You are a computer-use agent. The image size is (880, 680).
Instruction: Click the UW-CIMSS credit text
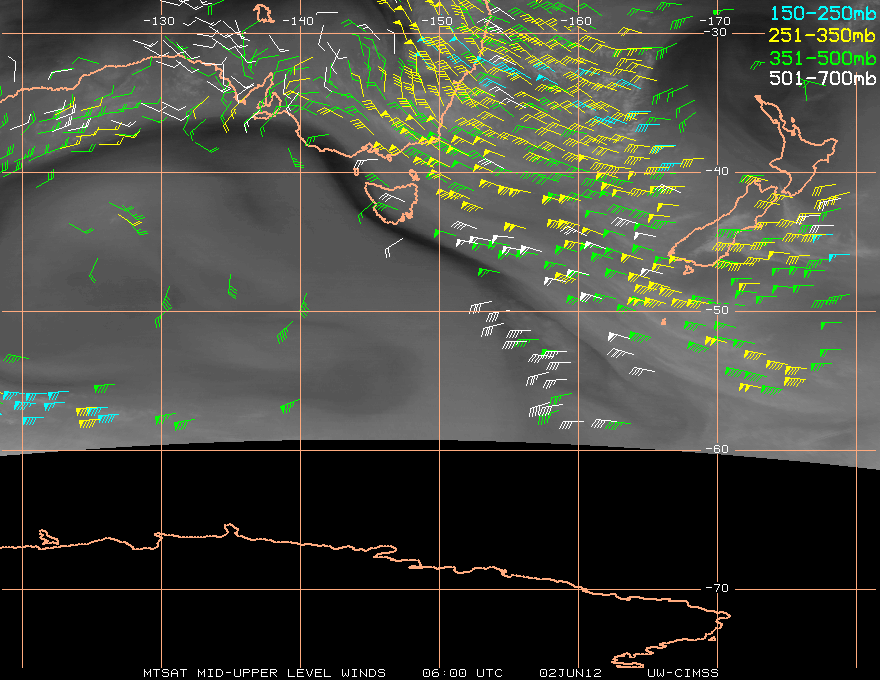[682, 673]
